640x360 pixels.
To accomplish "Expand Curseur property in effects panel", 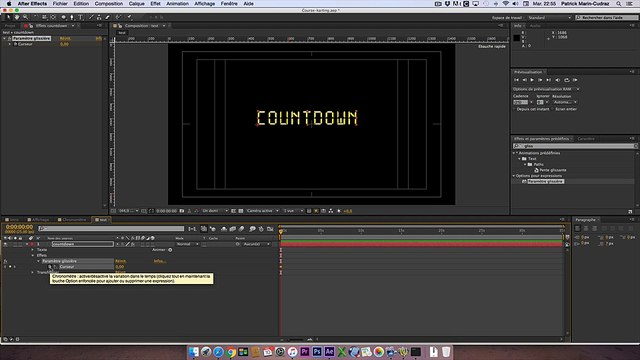I will coord(10,44).
